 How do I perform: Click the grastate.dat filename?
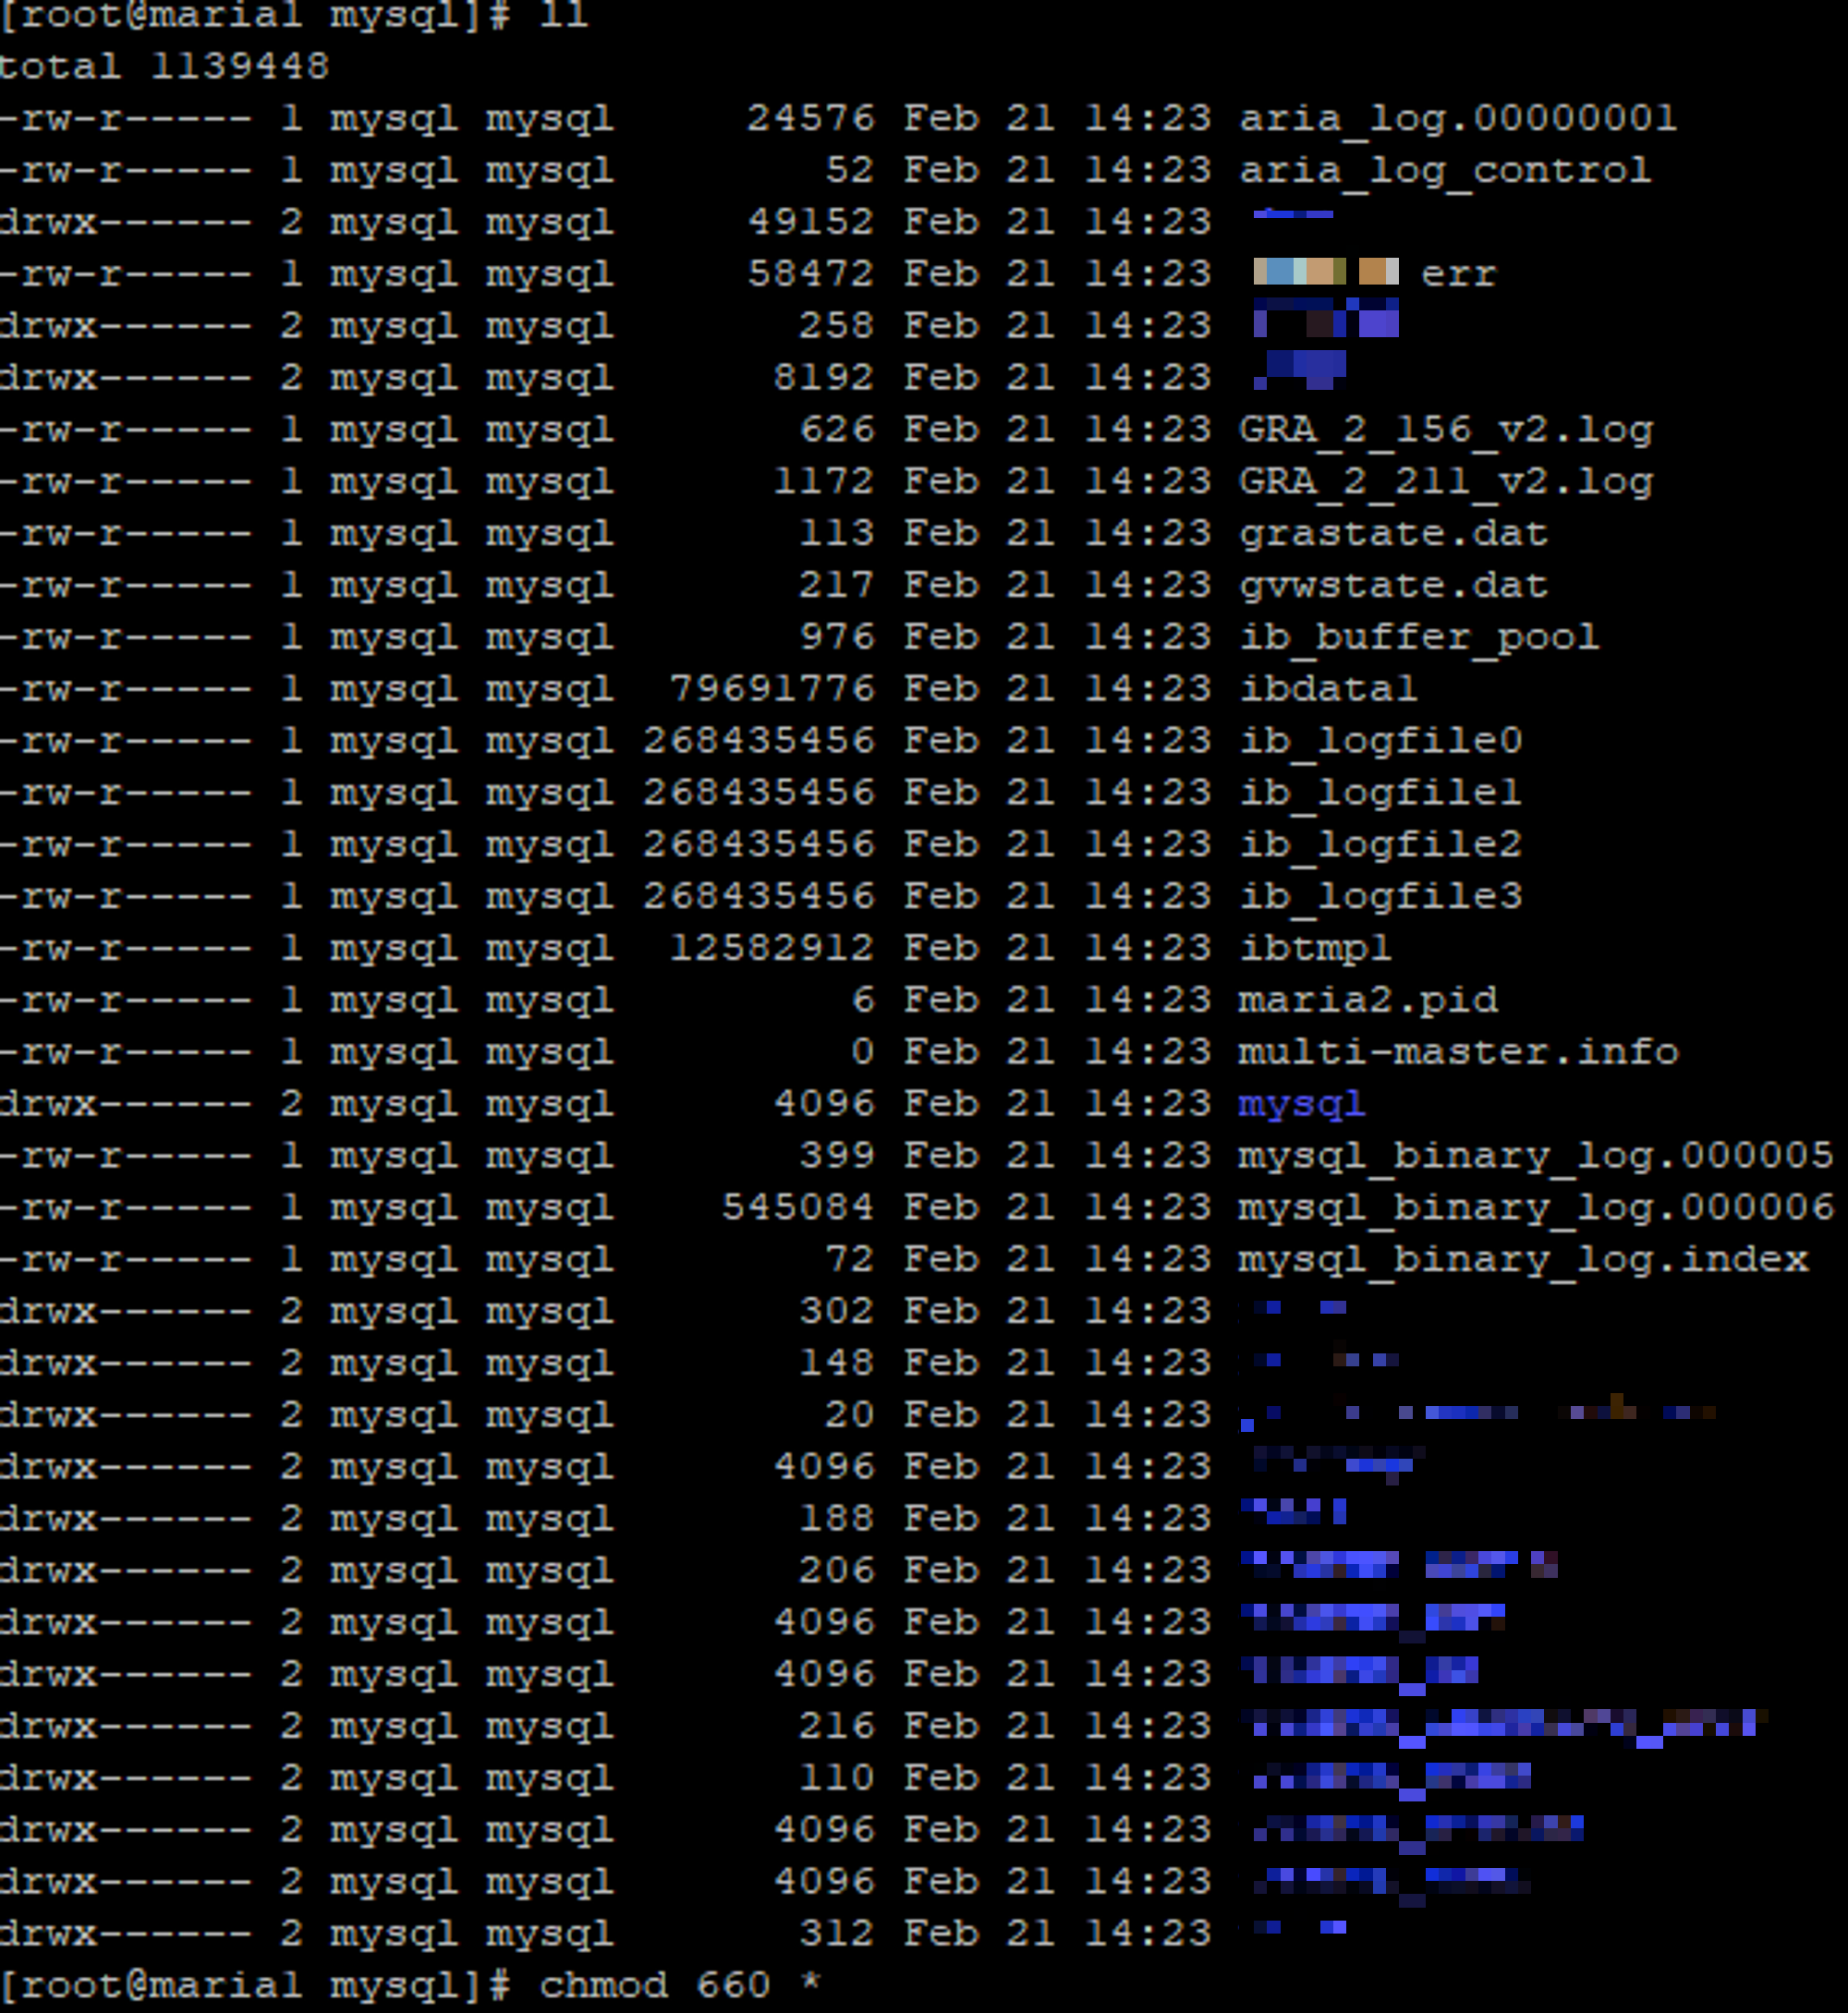(x=1392, y=533)
